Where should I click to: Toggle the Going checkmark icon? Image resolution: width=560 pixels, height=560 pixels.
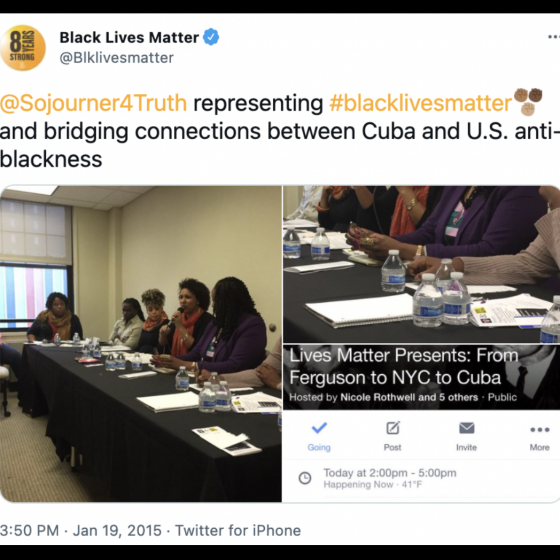tap(319, 428)
